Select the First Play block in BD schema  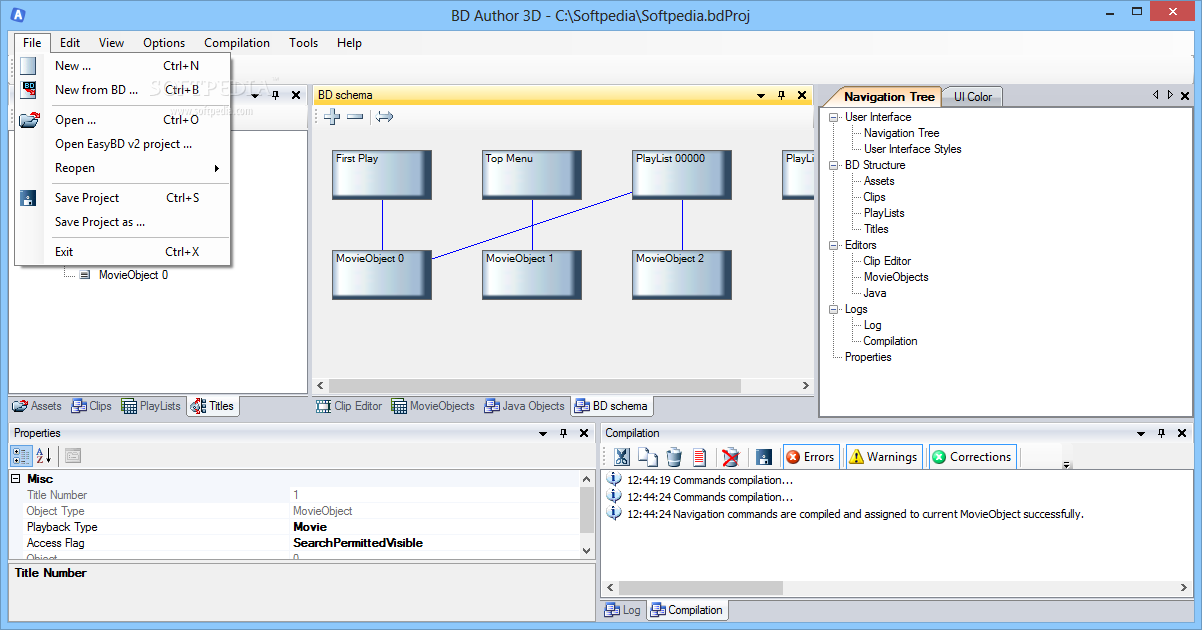click(382, 175)
